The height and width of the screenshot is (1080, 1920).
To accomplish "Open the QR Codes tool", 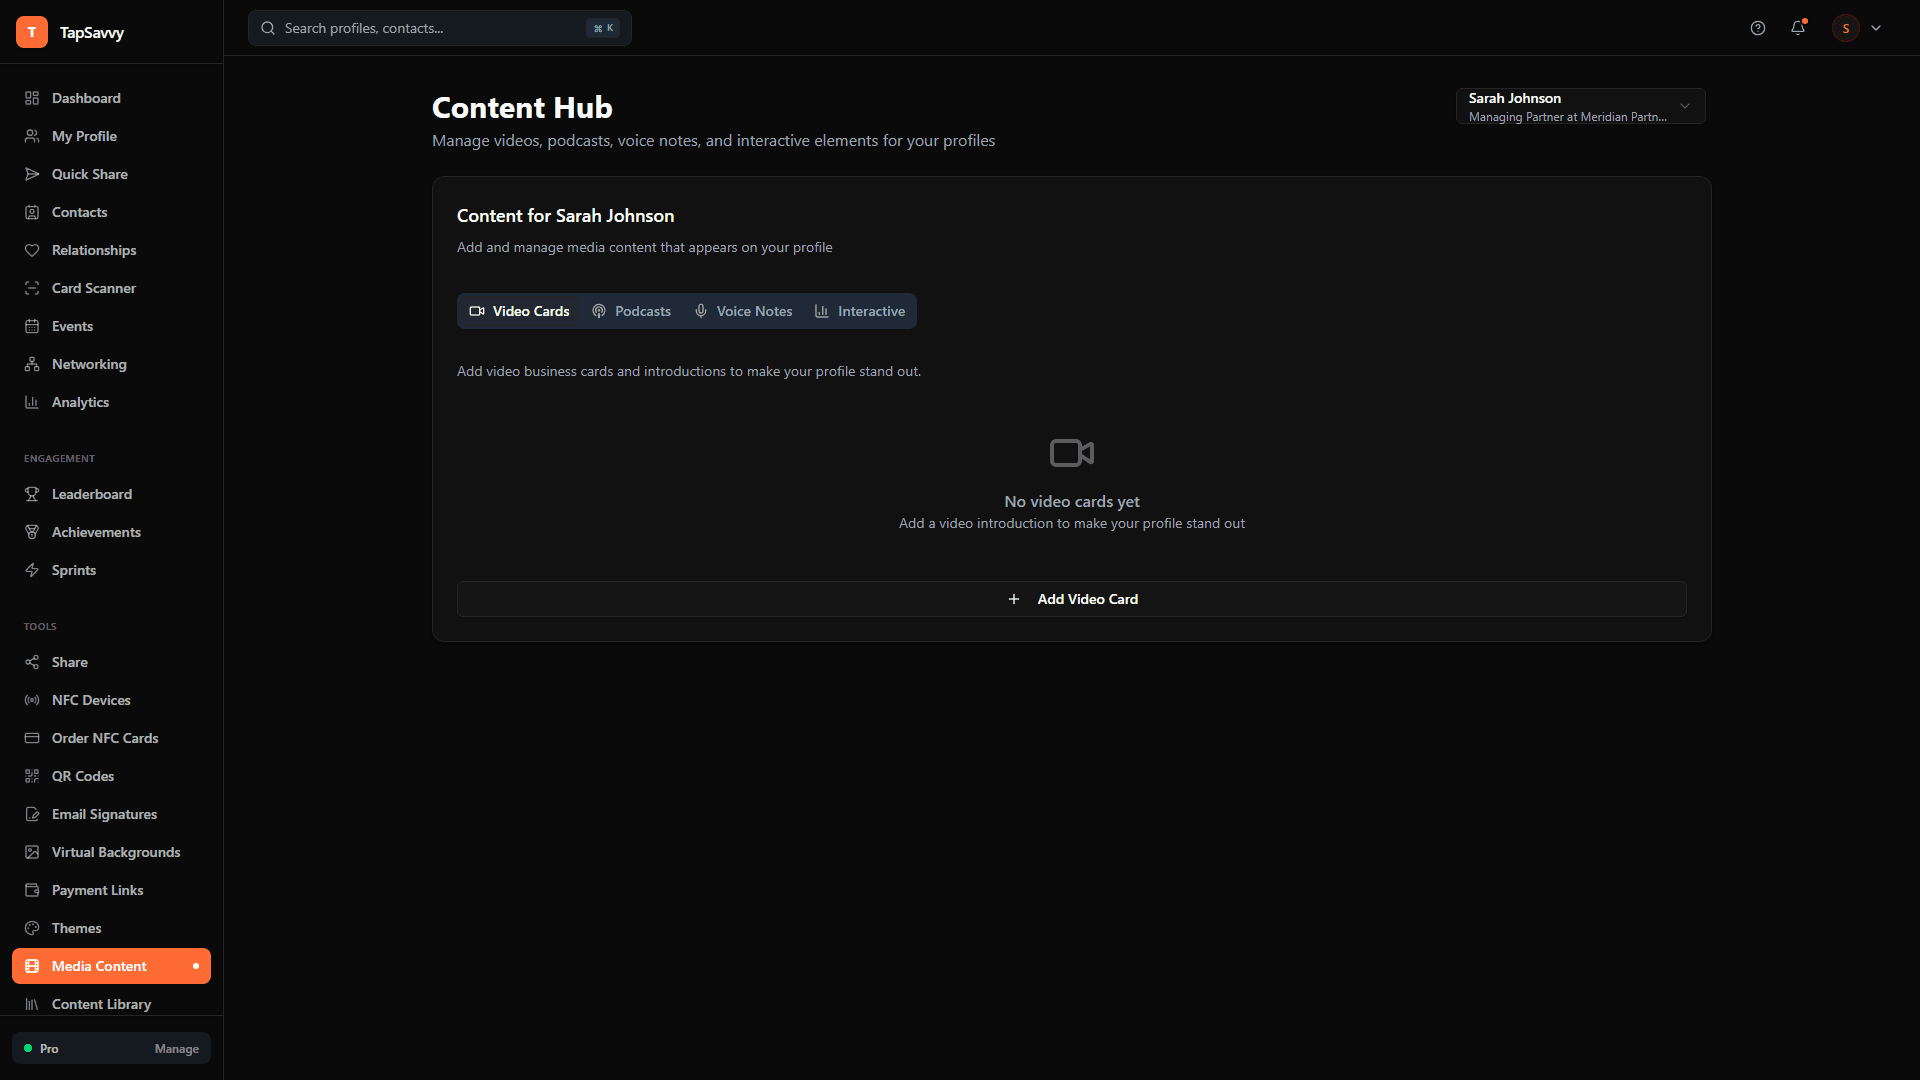I will pos(82,776).
